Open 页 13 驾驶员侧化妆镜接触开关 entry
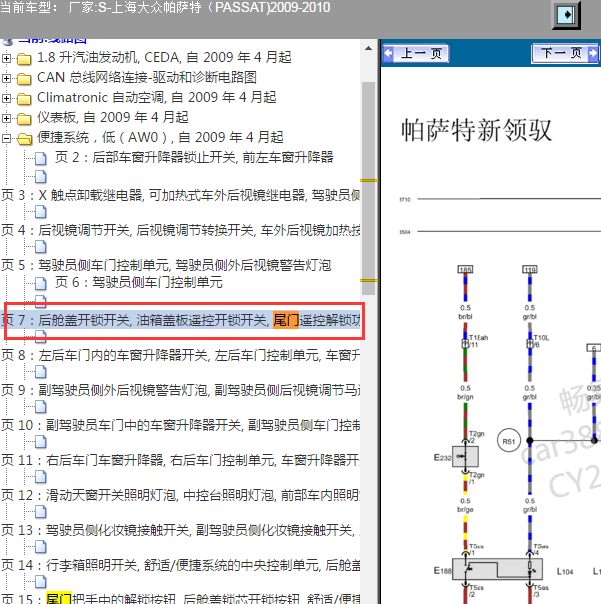This screenshot has height=604, width=601. [x=180, y=530]
